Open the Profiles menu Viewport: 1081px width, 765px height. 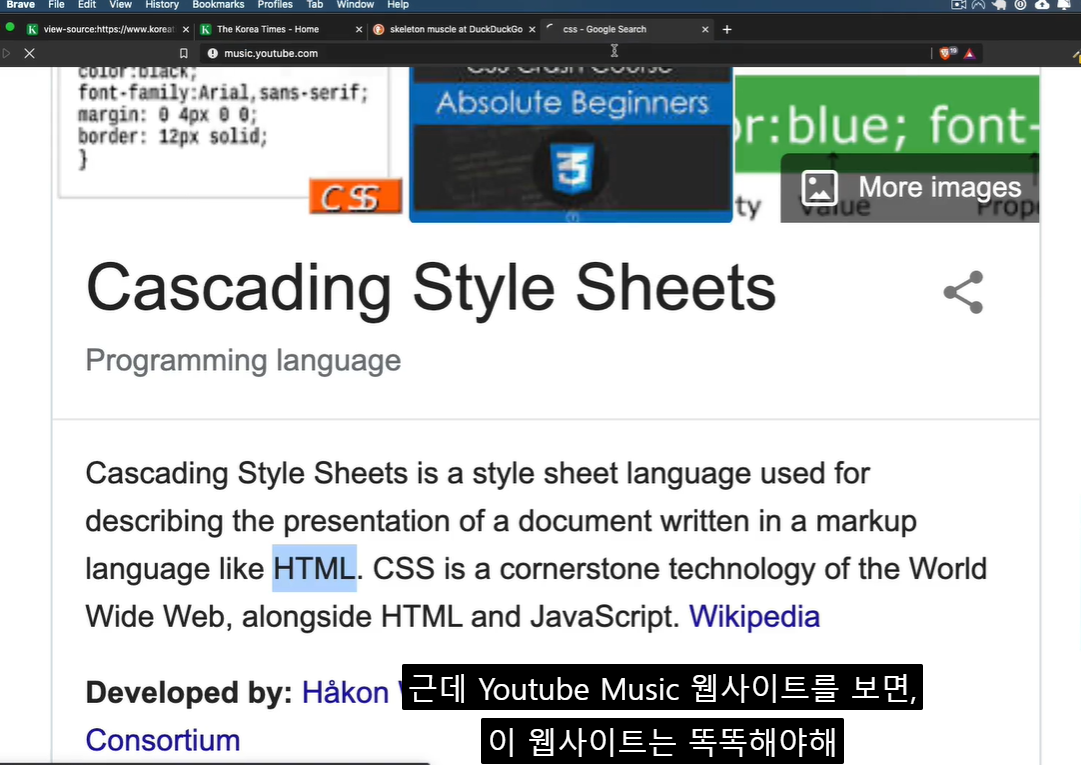tap(275, 5)
